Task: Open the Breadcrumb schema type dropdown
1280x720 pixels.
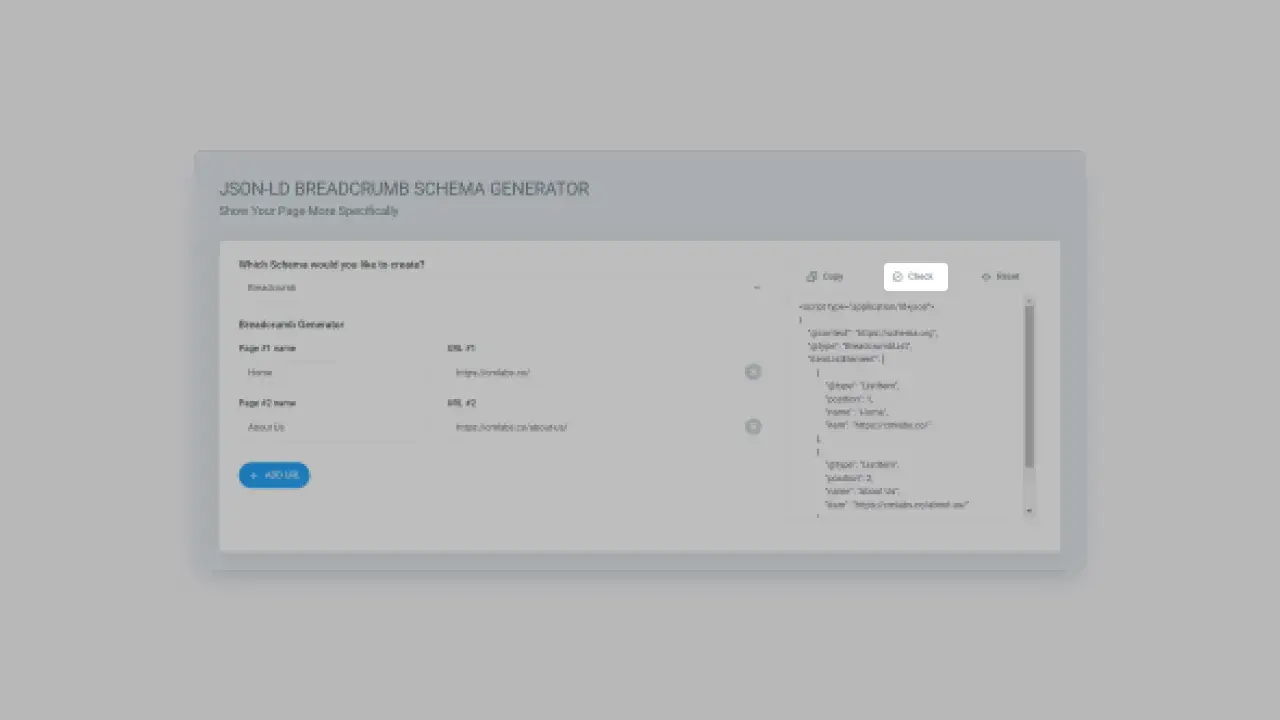Action: point(500,288)
